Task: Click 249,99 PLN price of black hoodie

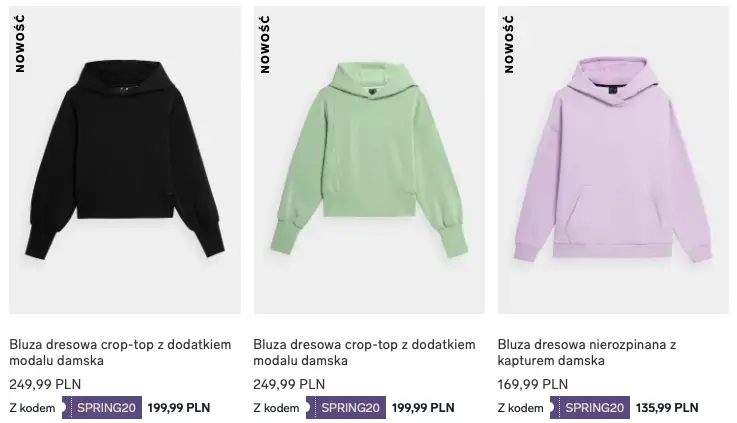Action: tap(45, 384)
